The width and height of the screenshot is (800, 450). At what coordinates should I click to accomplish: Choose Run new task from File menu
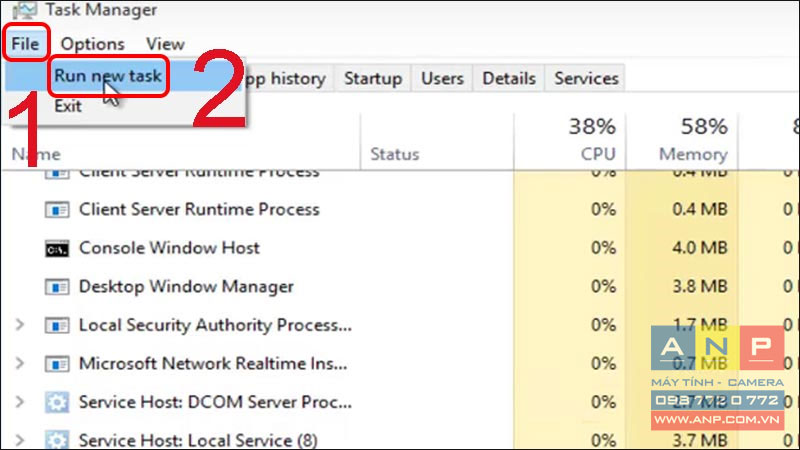(x=108, y=76)
